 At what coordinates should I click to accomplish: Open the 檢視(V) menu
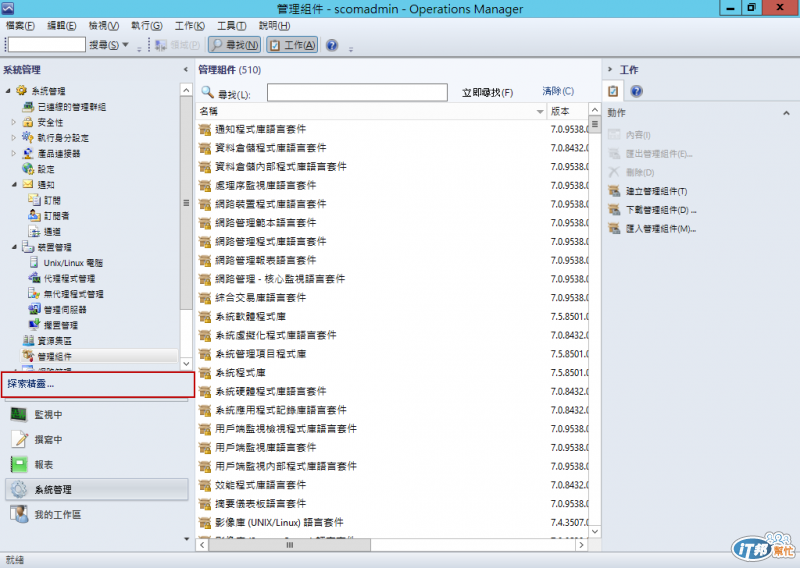[x=104, y=26]
